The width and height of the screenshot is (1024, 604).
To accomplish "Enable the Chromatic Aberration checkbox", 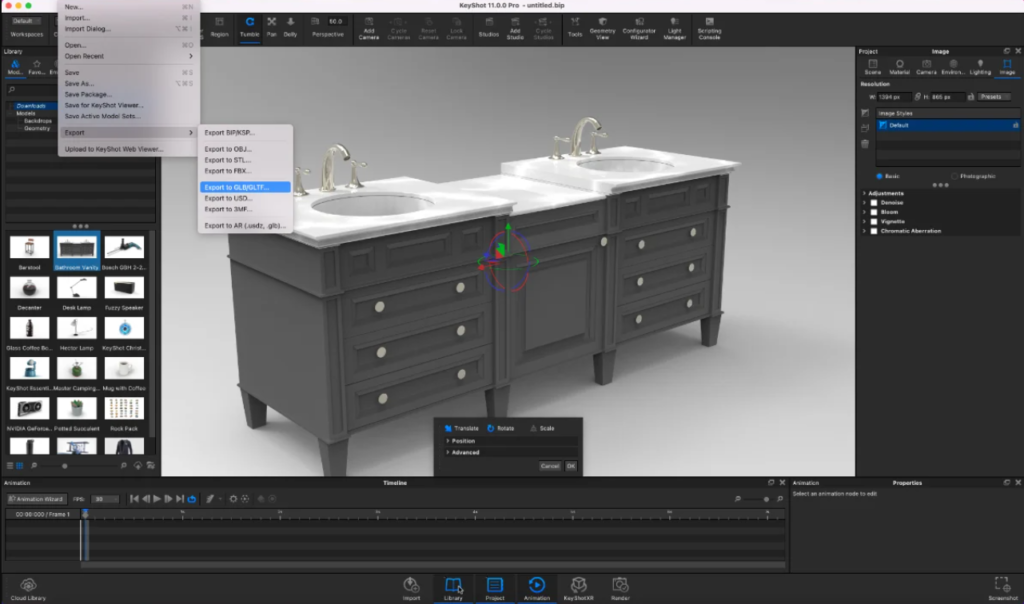I will (874, 231).
